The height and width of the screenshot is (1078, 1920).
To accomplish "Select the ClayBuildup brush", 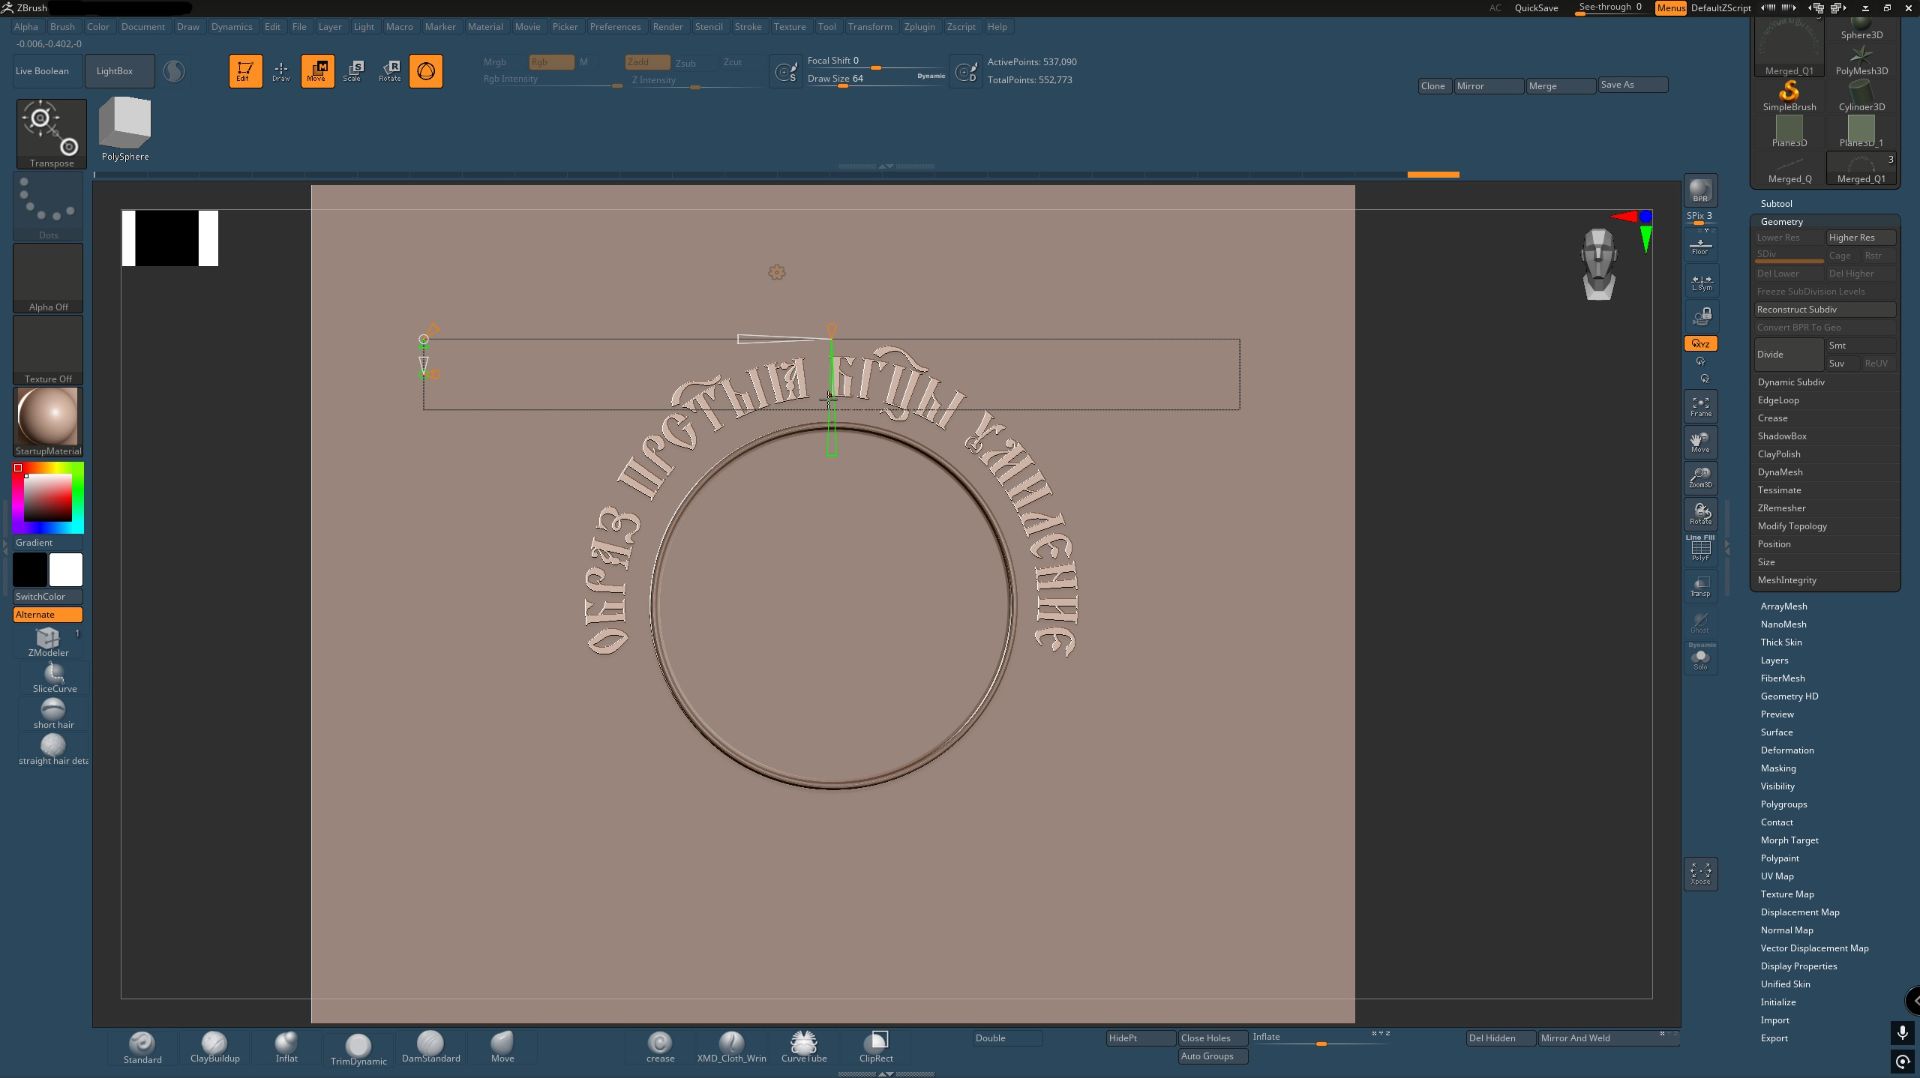I will [214, 1047].
